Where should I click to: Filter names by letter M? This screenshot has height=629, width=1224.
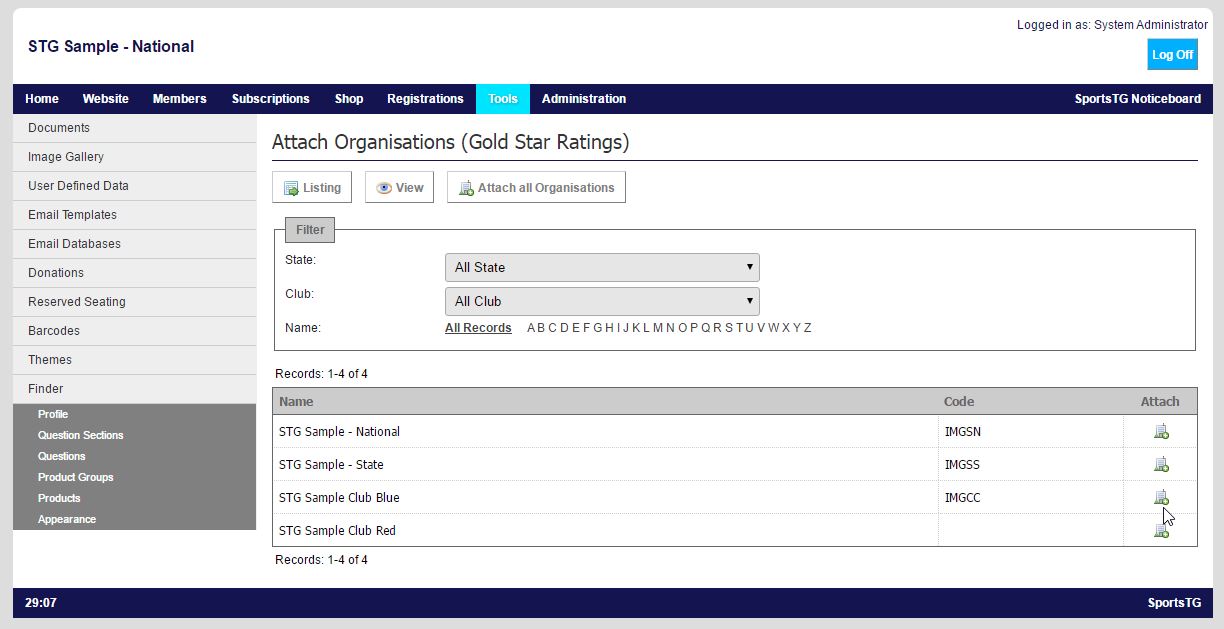[x=658, y=328]
